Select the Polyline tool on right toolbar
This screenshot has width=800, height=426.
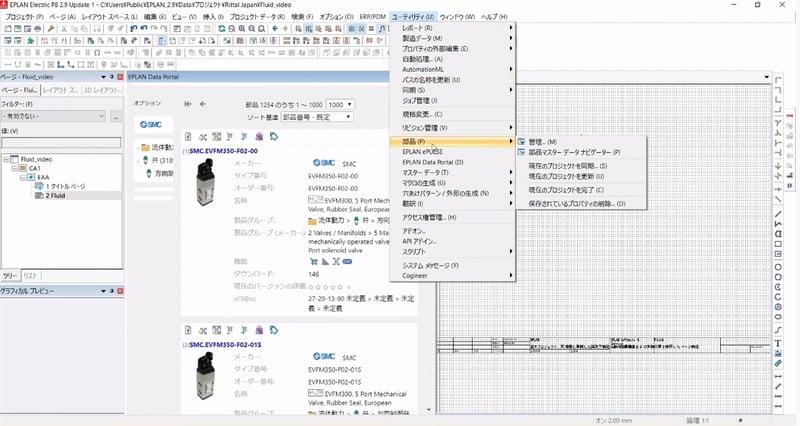(778, 224)
